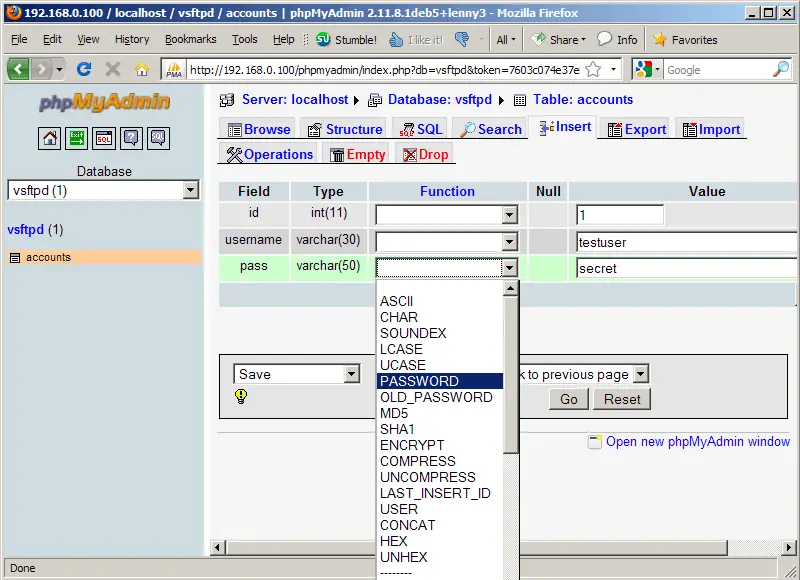Click the Empty table tab
Image resolution: width=800 pixels, height=580 pixels.
click(357, 154)
